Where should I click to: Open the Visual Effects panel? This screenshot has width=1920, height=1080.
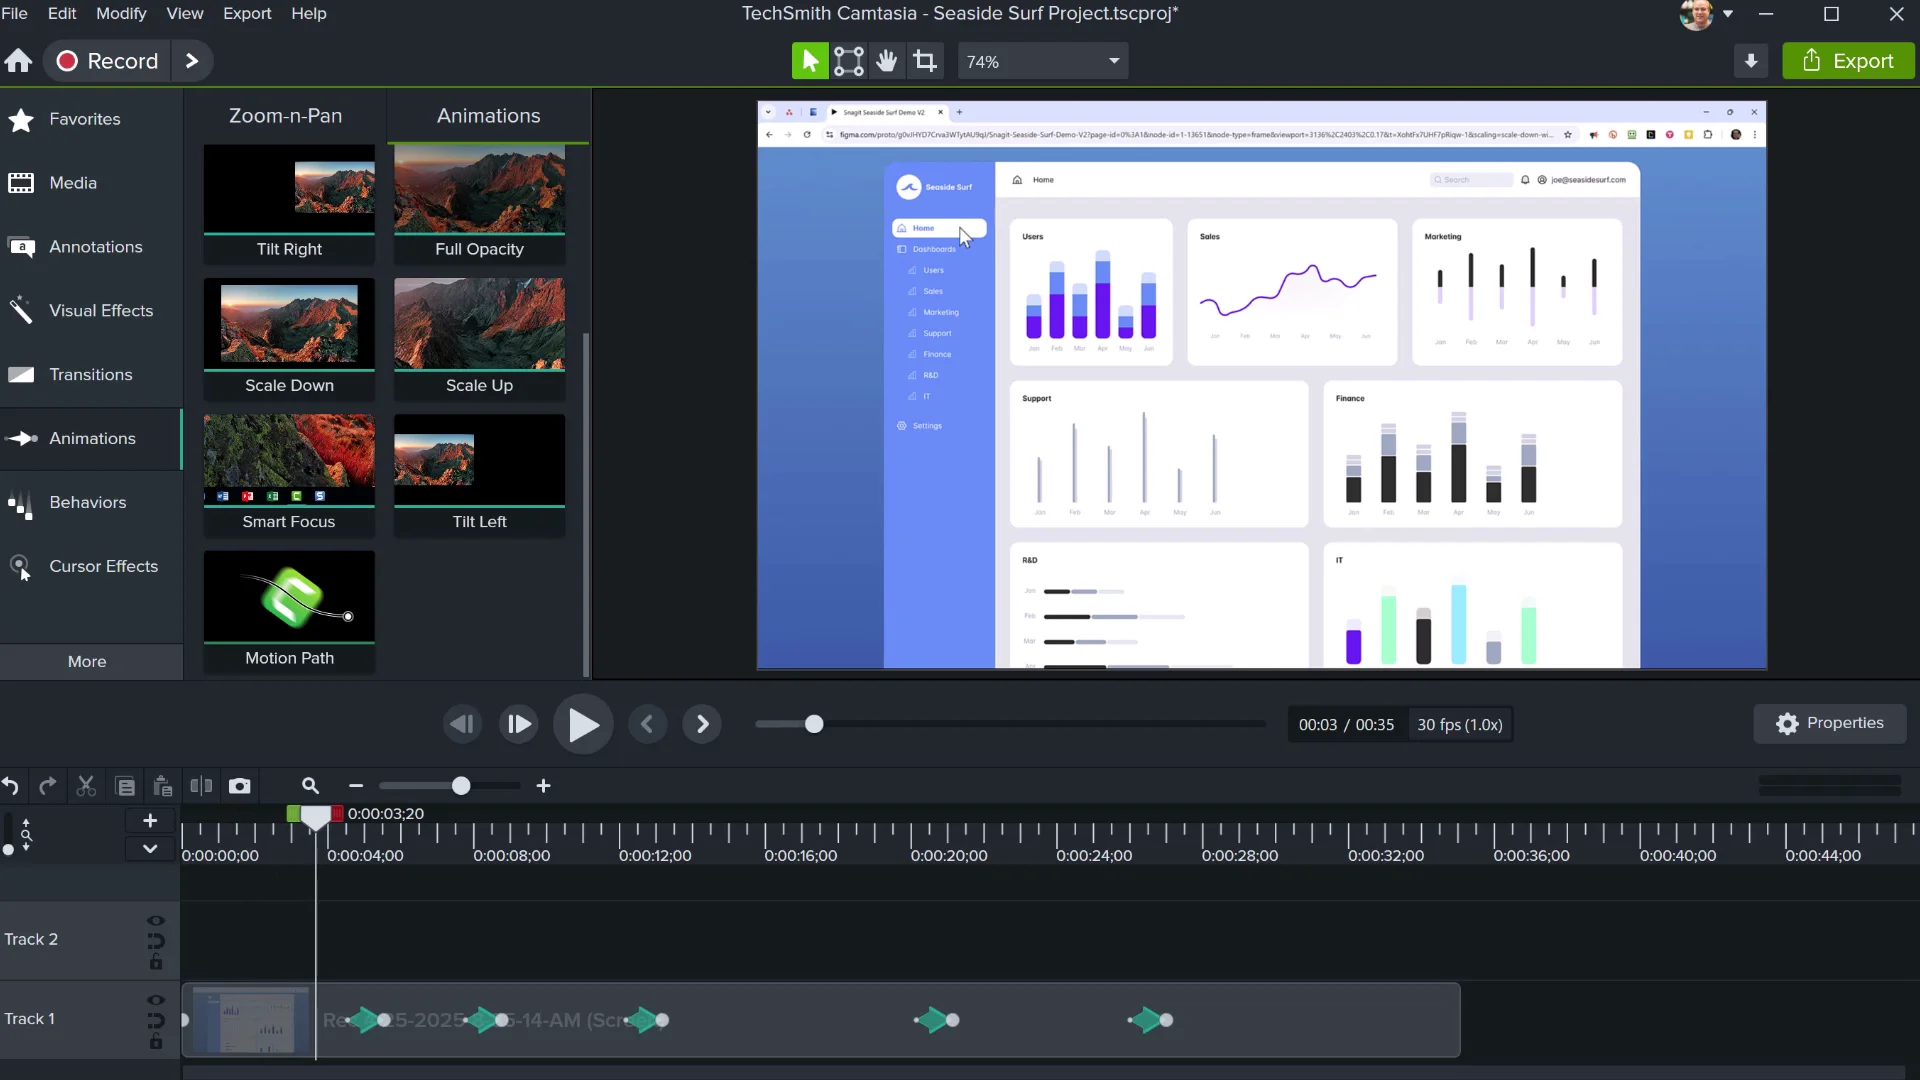coord(102,310)
